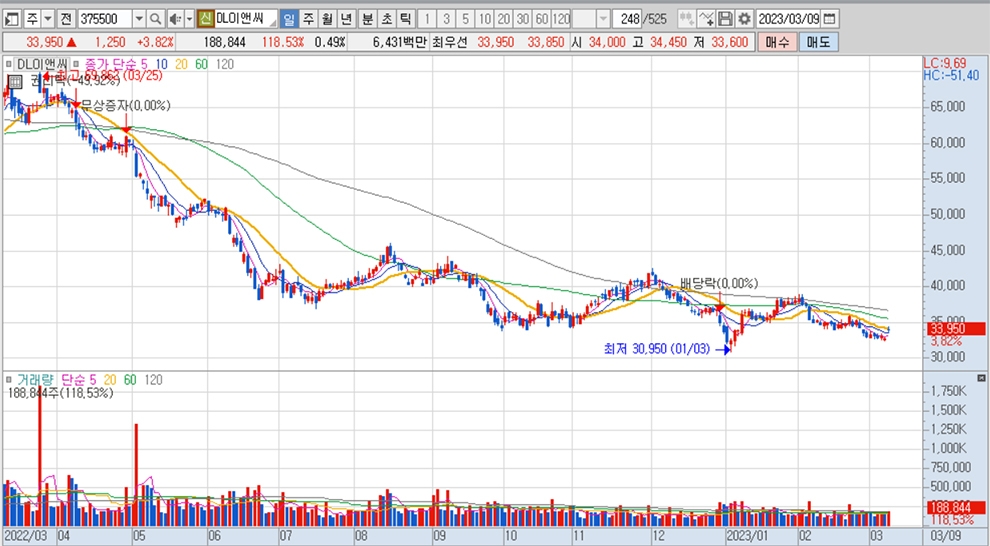The image size is (990, 546).
Task: Select the 분 minute chart tab
Action: [367, 19]
